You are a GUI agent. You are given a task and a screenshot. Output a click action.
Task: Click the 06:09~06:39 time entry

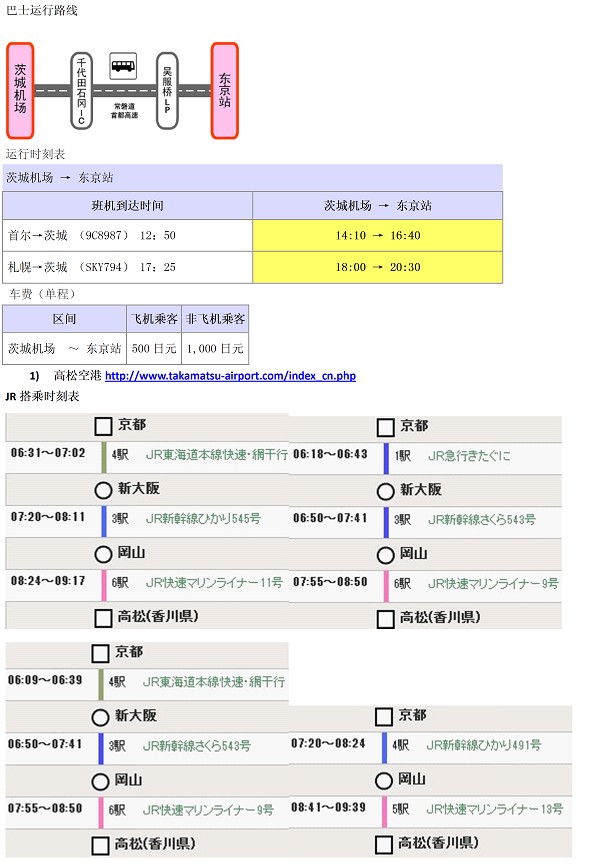pyautogui.click(x=45, y=680)
